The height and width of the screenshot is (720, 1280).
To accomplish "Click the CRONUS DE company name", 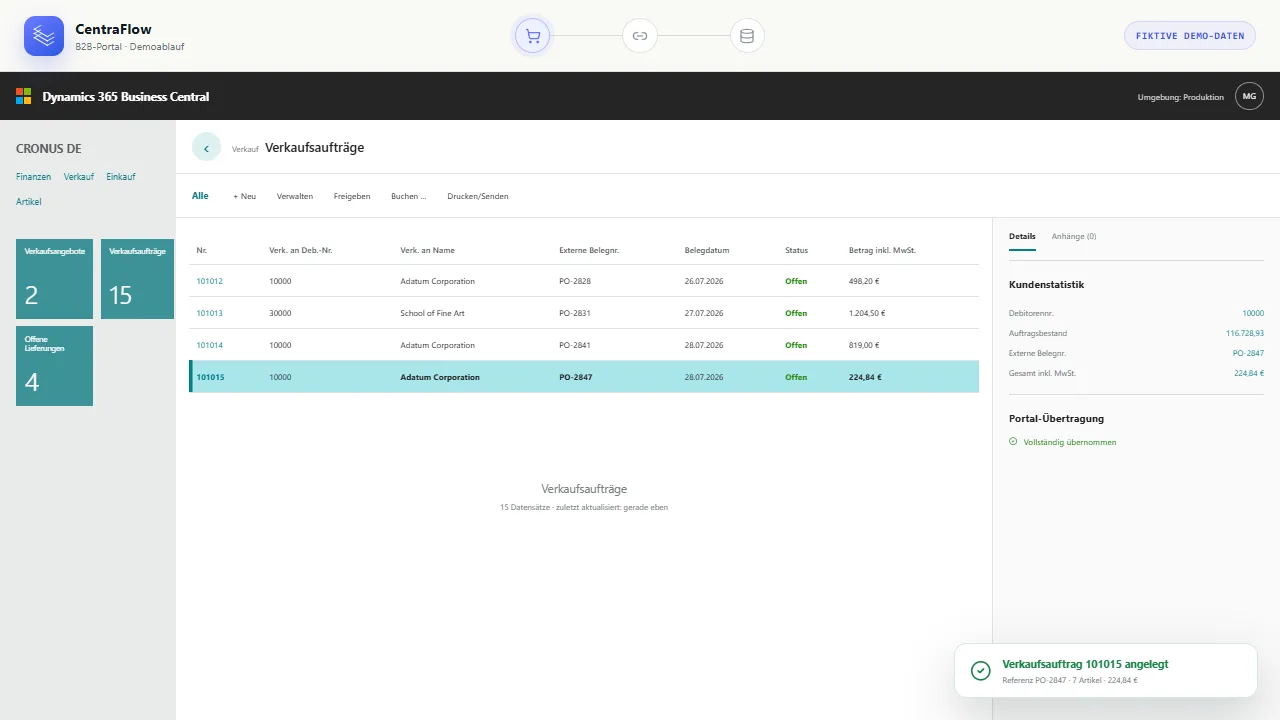I will [x=48, y=148].
